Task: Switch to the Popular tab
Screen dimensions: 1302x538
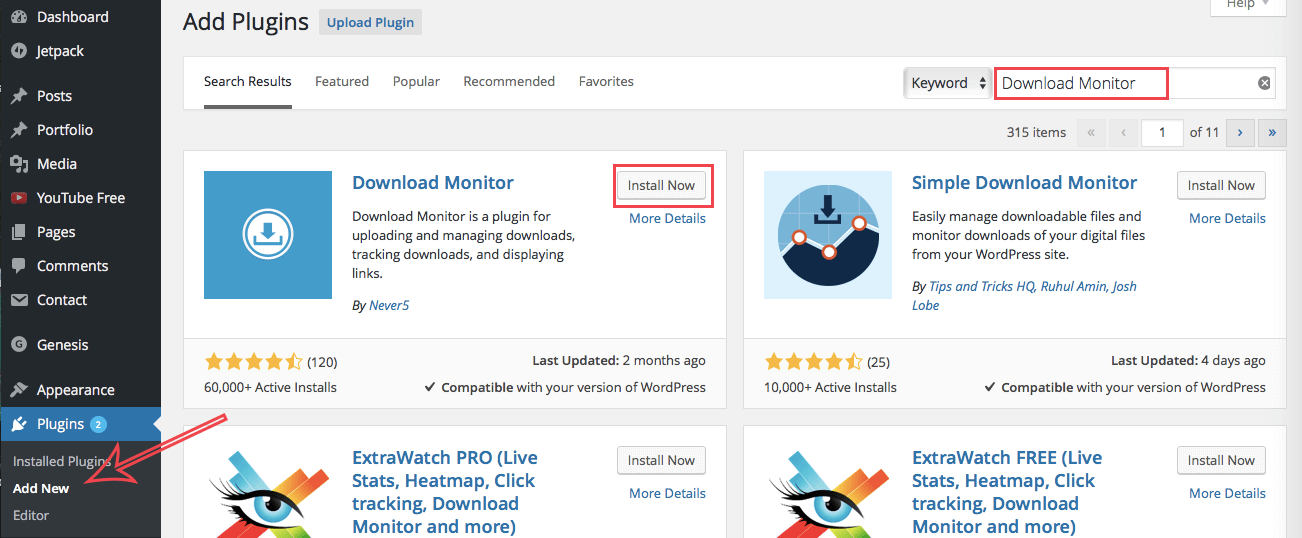Action: [x=416, y=81]
